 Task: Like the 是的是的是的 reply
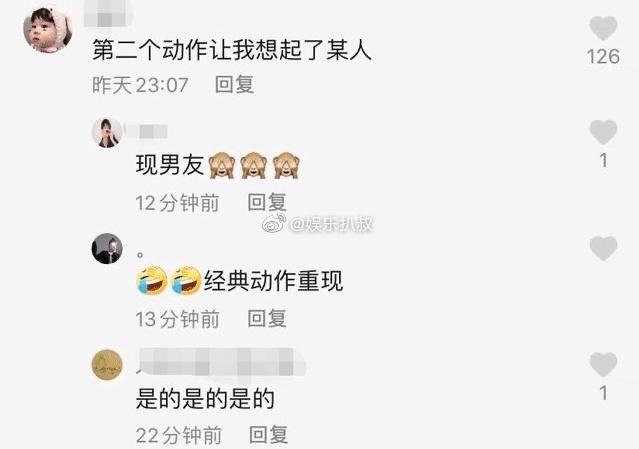(x=603, y=364)
